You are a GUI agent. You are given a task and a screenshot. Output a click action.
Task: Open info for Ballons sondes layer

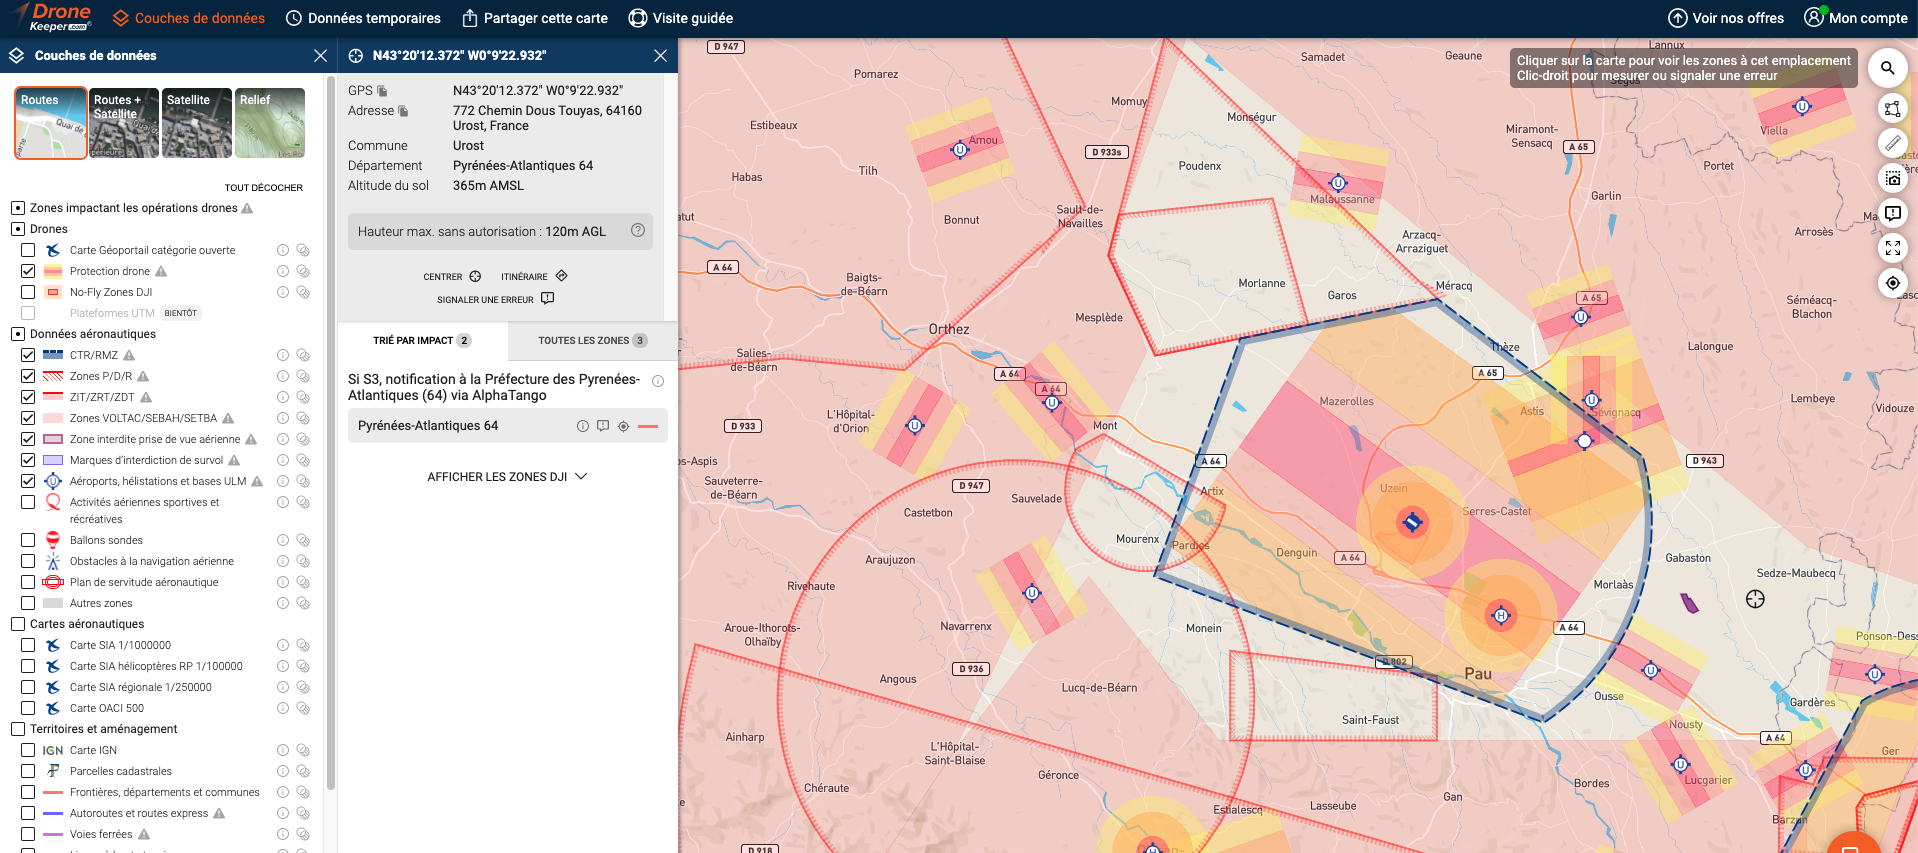pos(283,540)
